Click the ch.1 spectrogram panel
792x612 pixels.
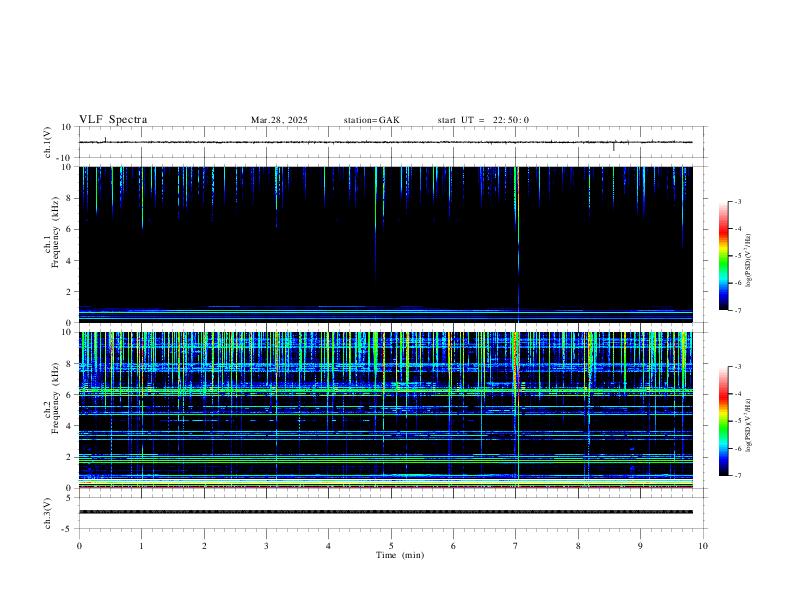tap(386, 244)
